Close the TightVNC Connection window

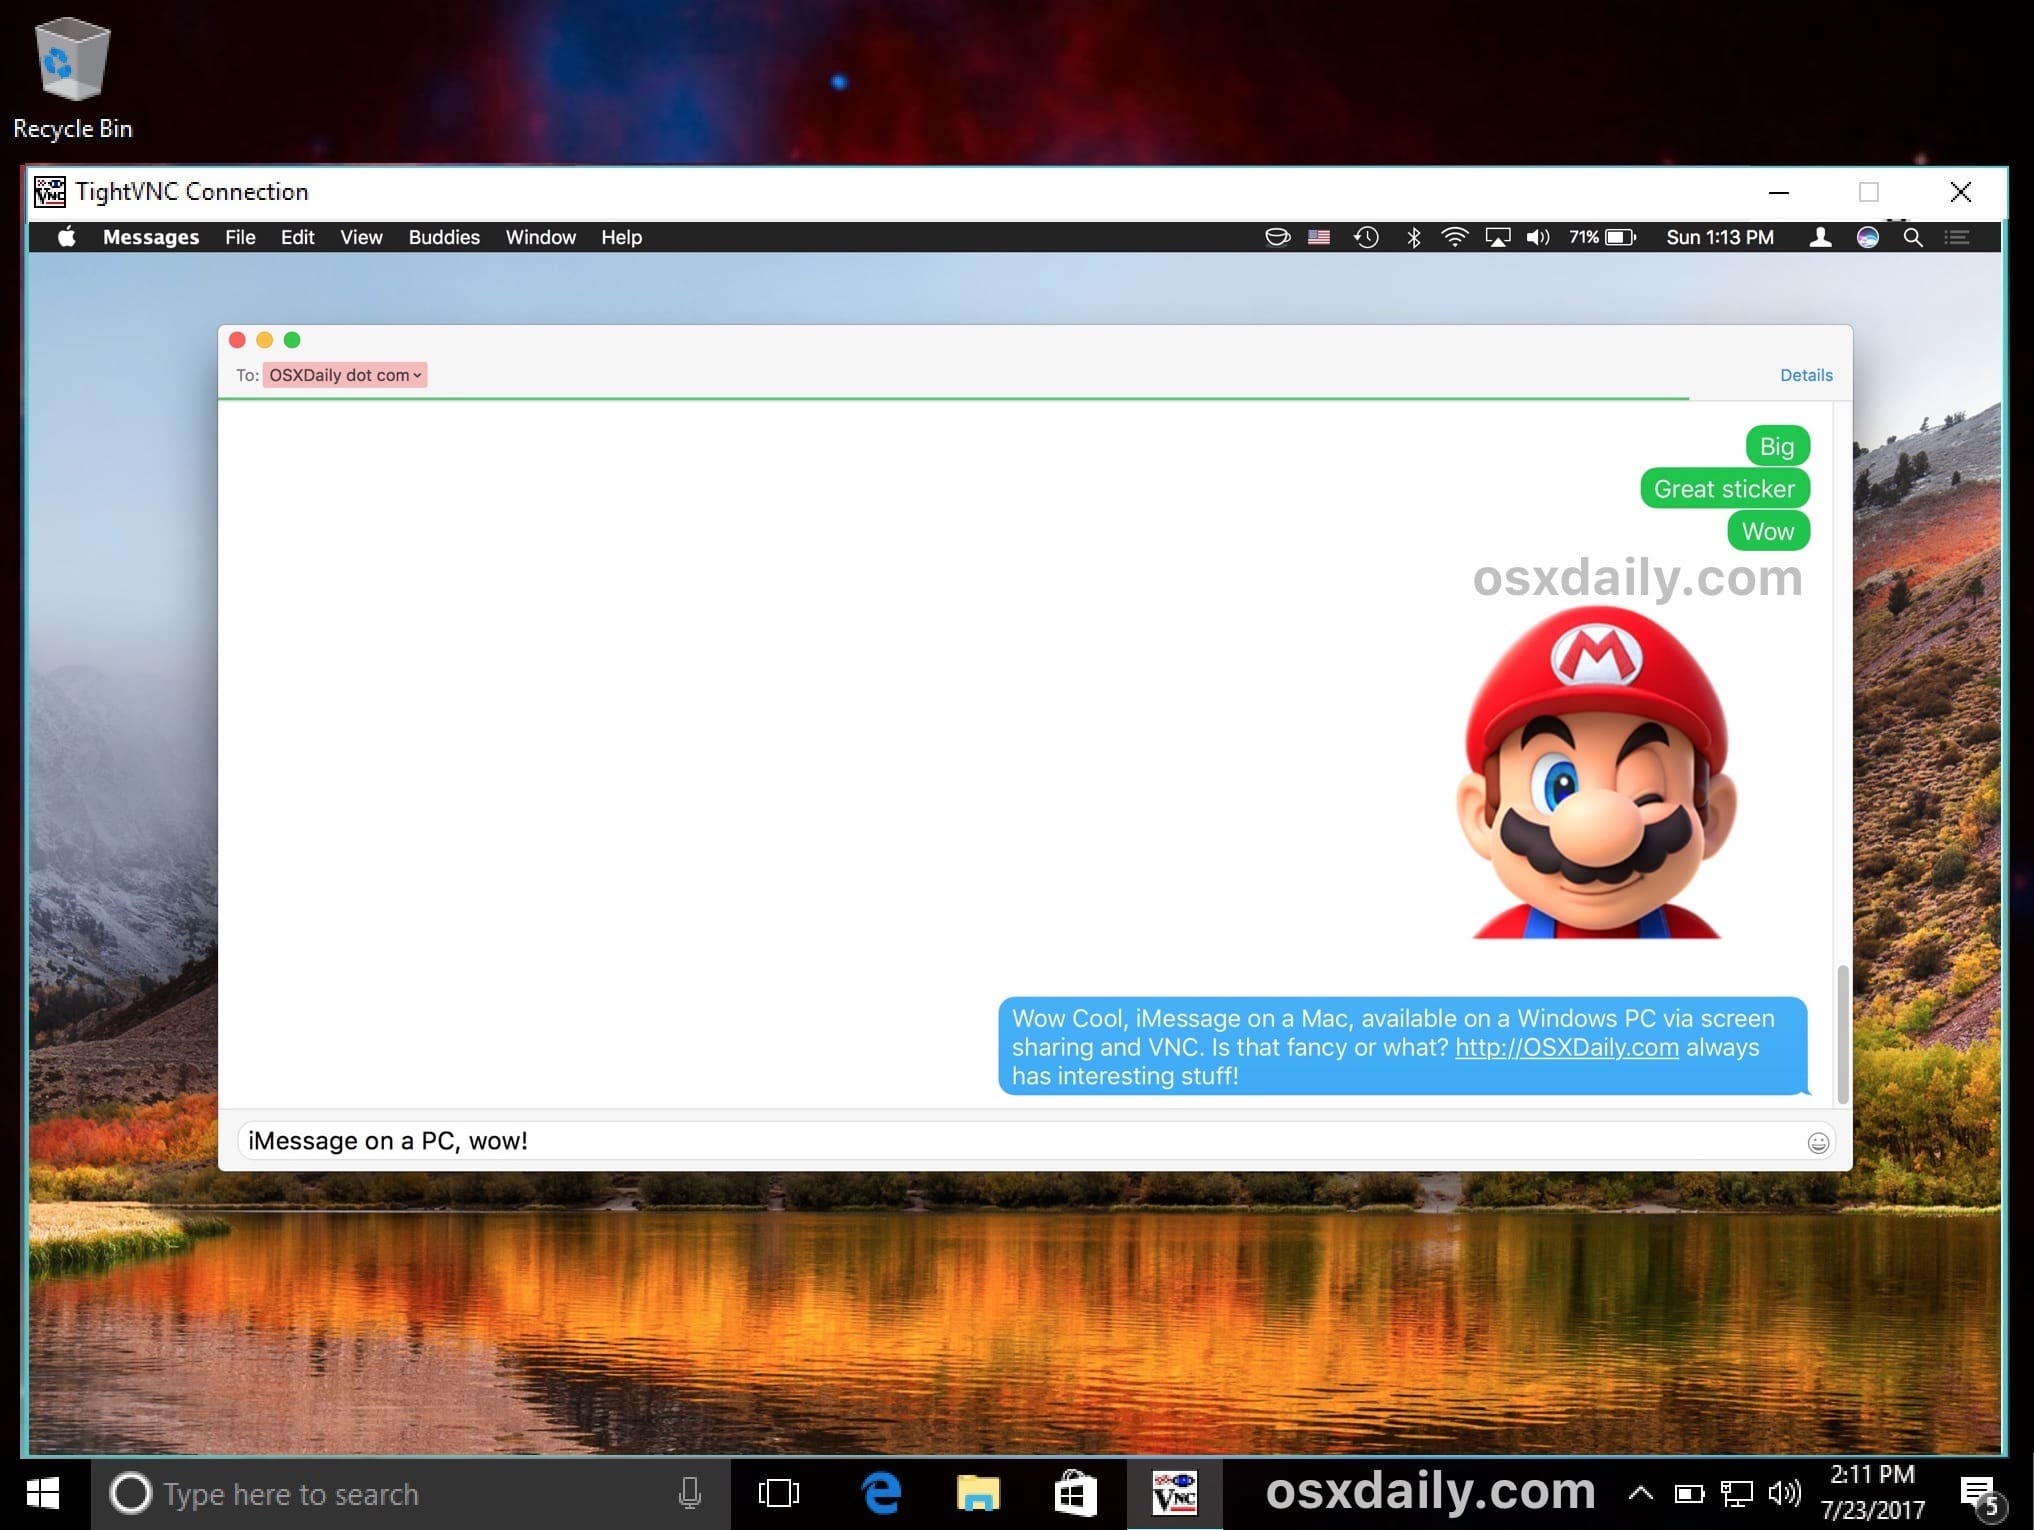[x=1960, y=192]
